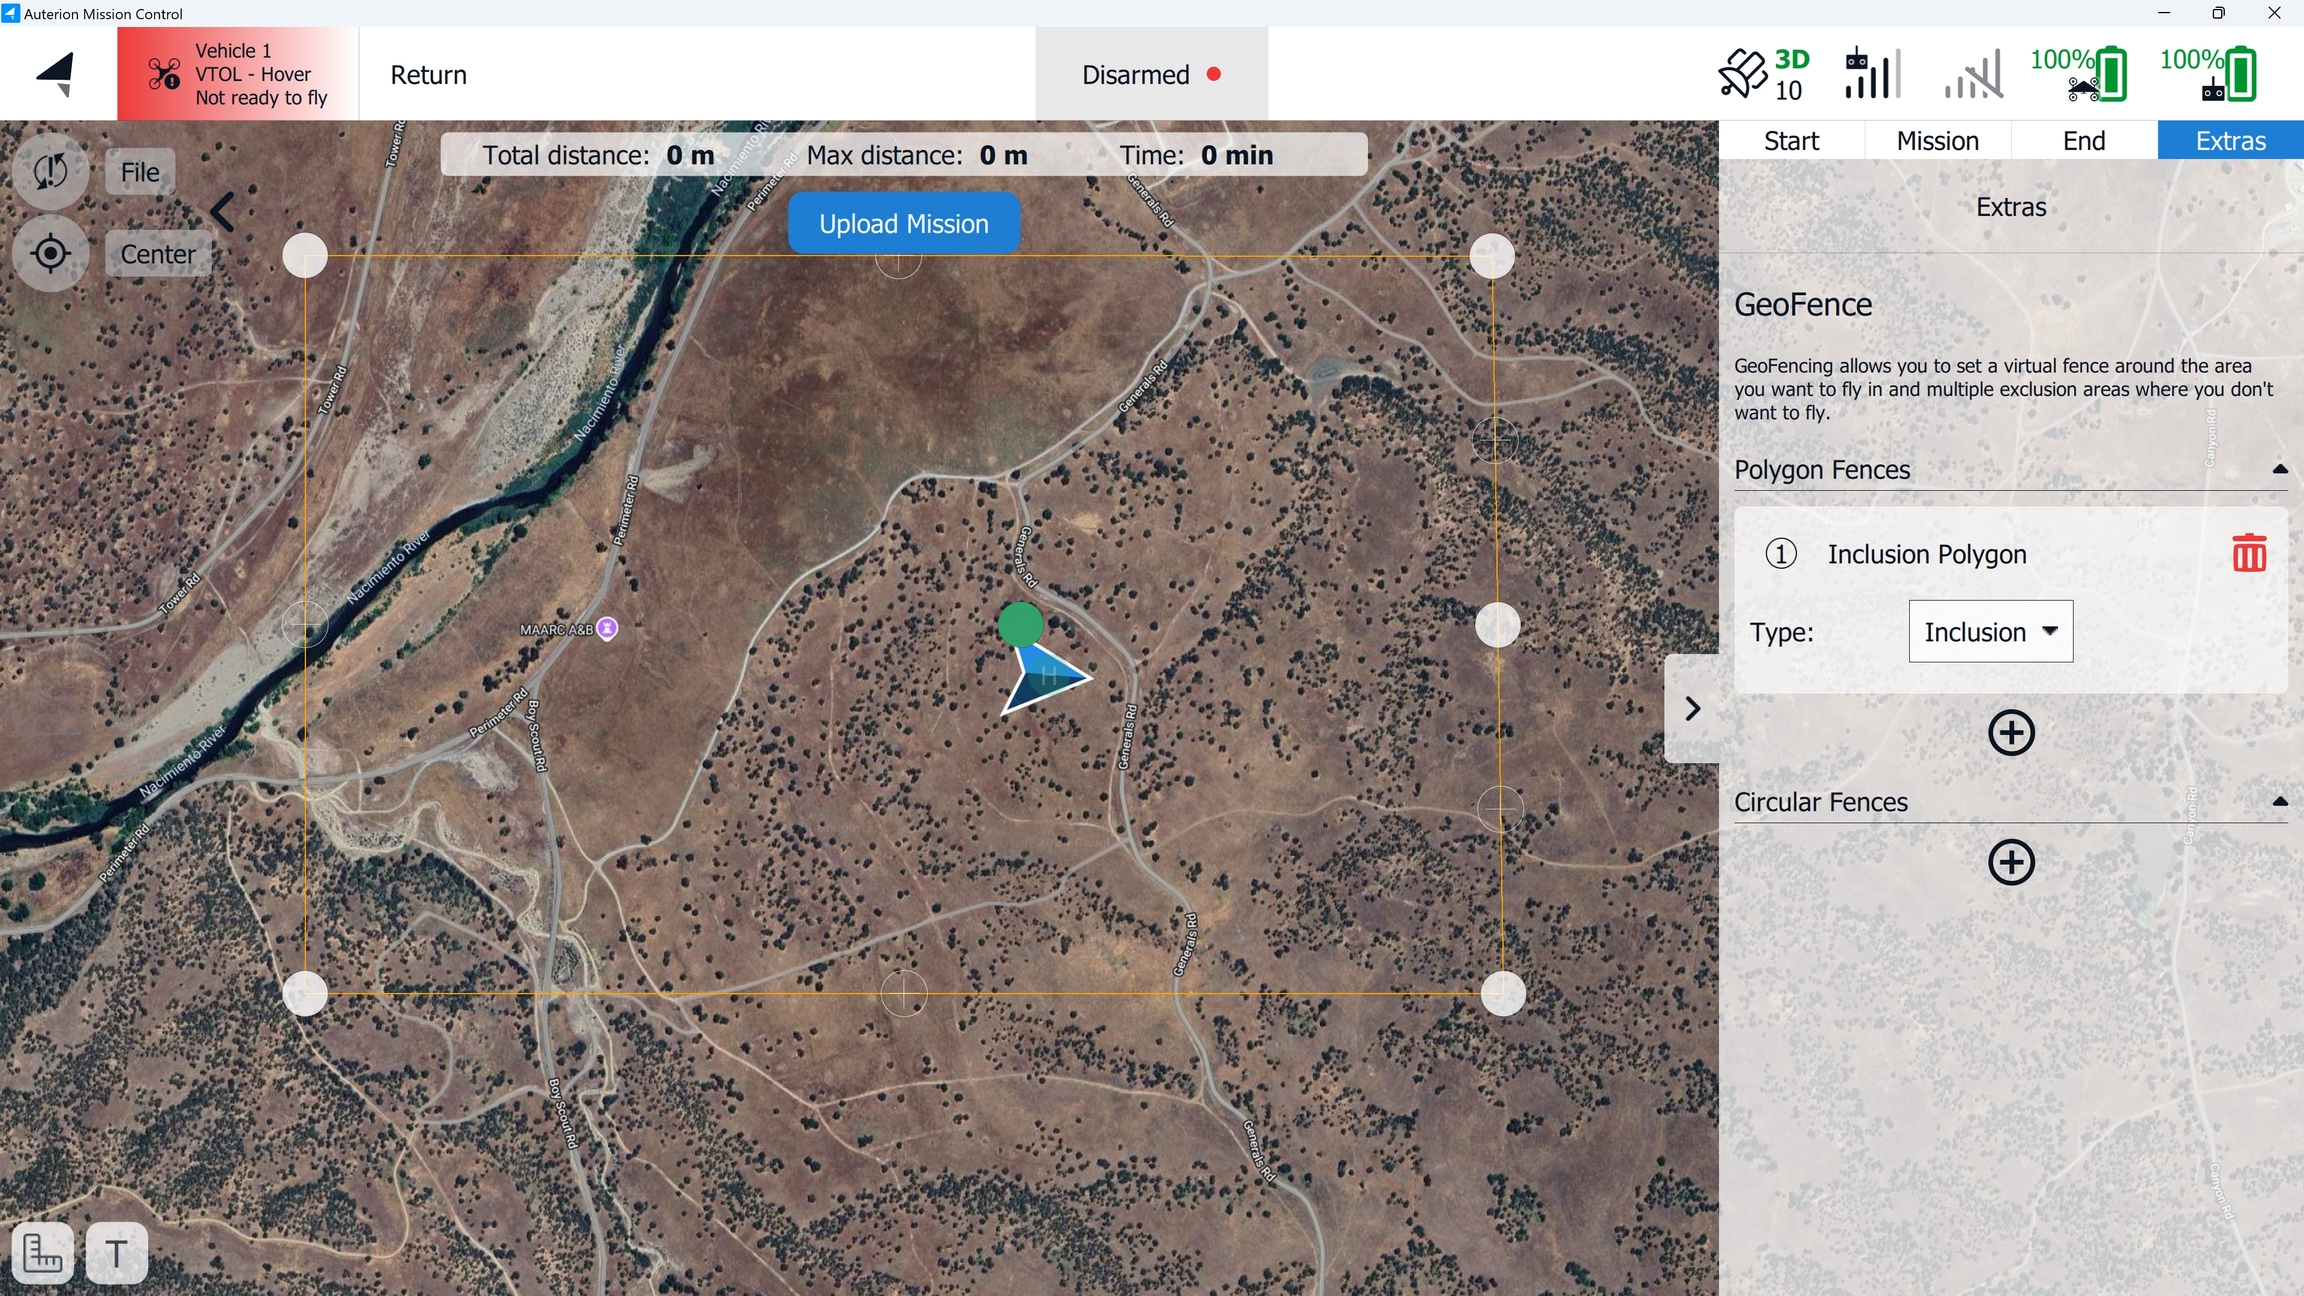Viewport: 2304px width, 1296px height.
Task: Add a new polygon fence
Action: [x=2011, y=733]
